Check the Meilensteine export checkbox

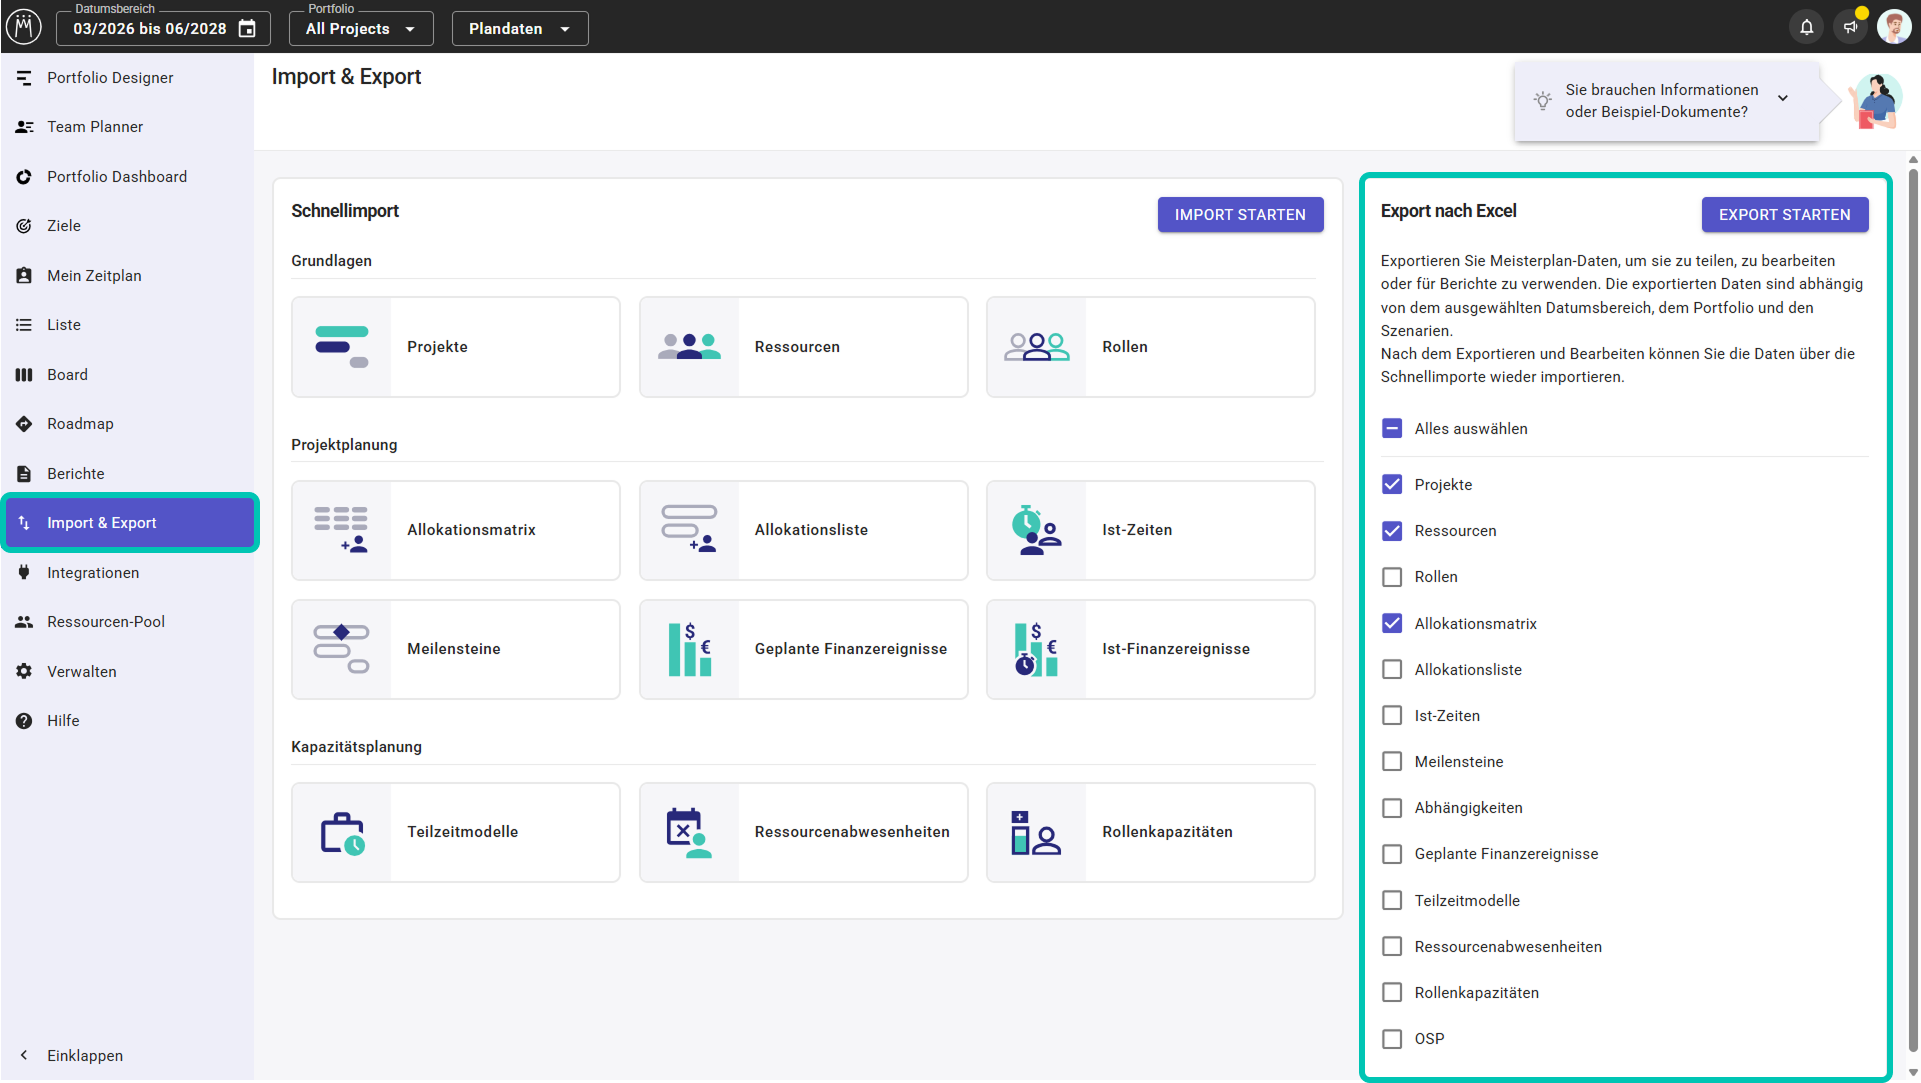1392,762
